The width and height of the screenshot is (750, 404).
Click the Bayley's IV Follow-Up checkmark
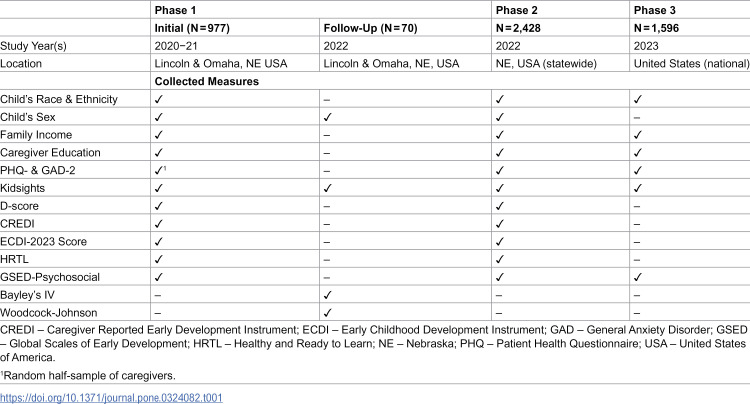[x=328, y=295]
